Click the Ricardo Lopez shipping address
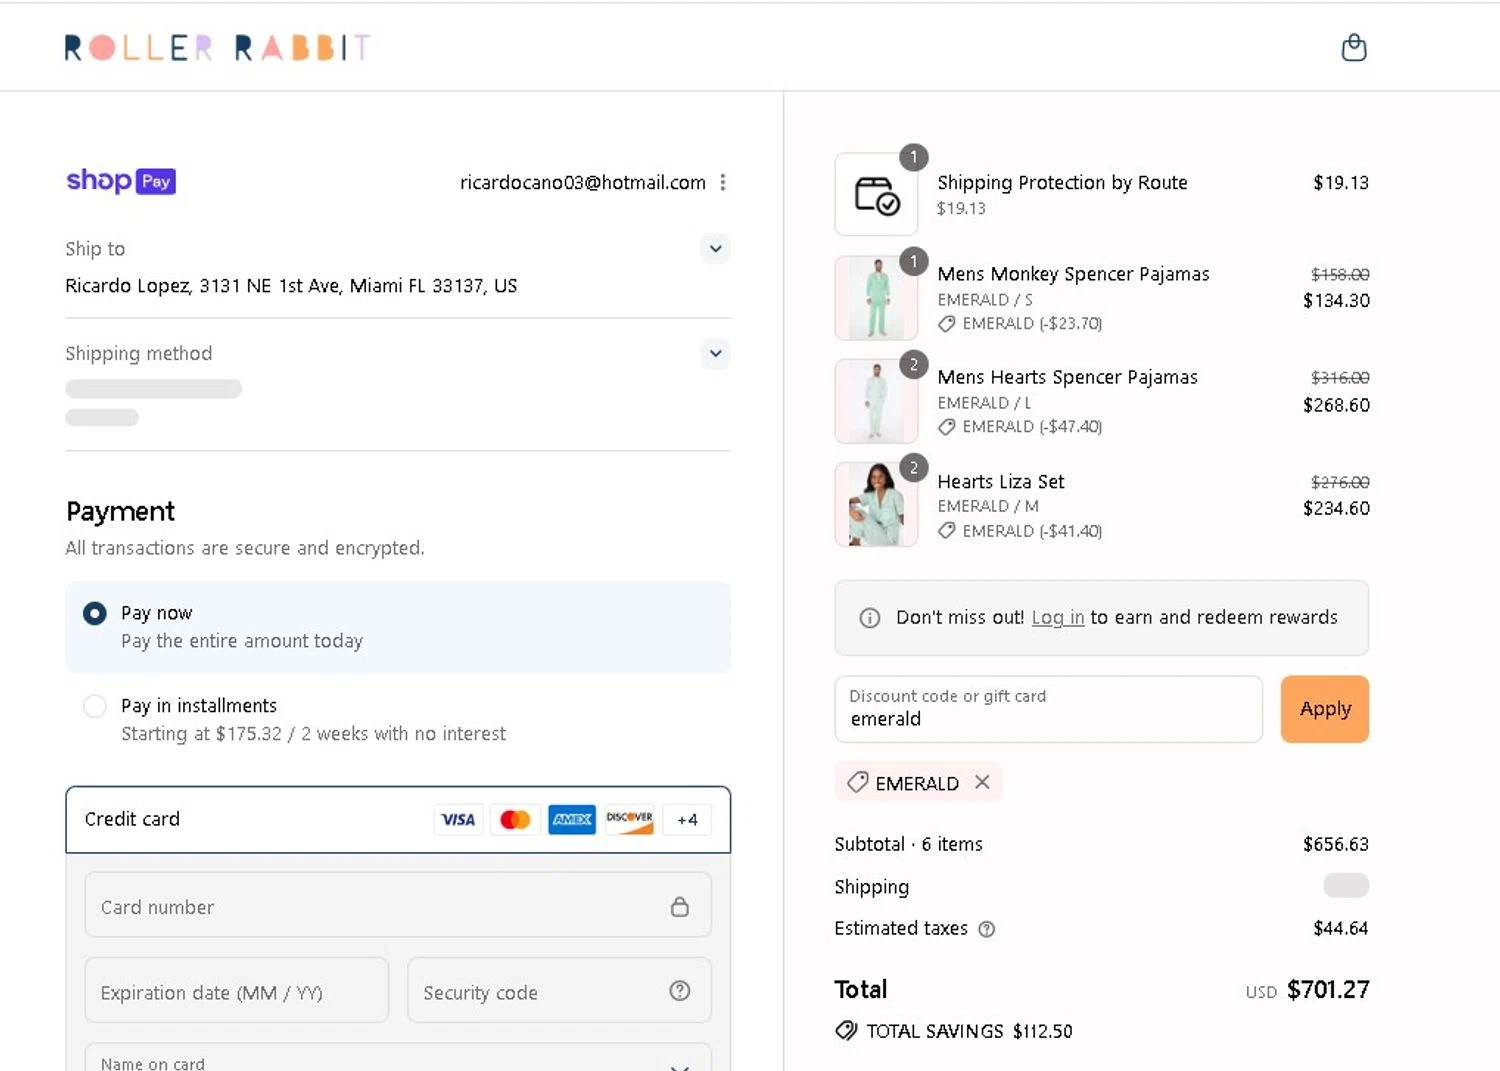The height and width of the screenshot is (1071, 1500). click(291, 286)
